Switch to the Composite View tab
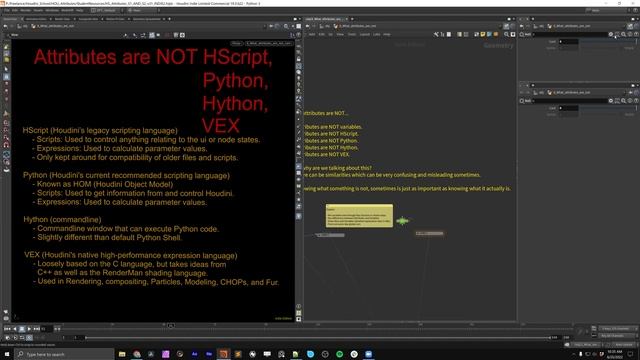This screenshot has height=360, width=640. pos(88,19)
